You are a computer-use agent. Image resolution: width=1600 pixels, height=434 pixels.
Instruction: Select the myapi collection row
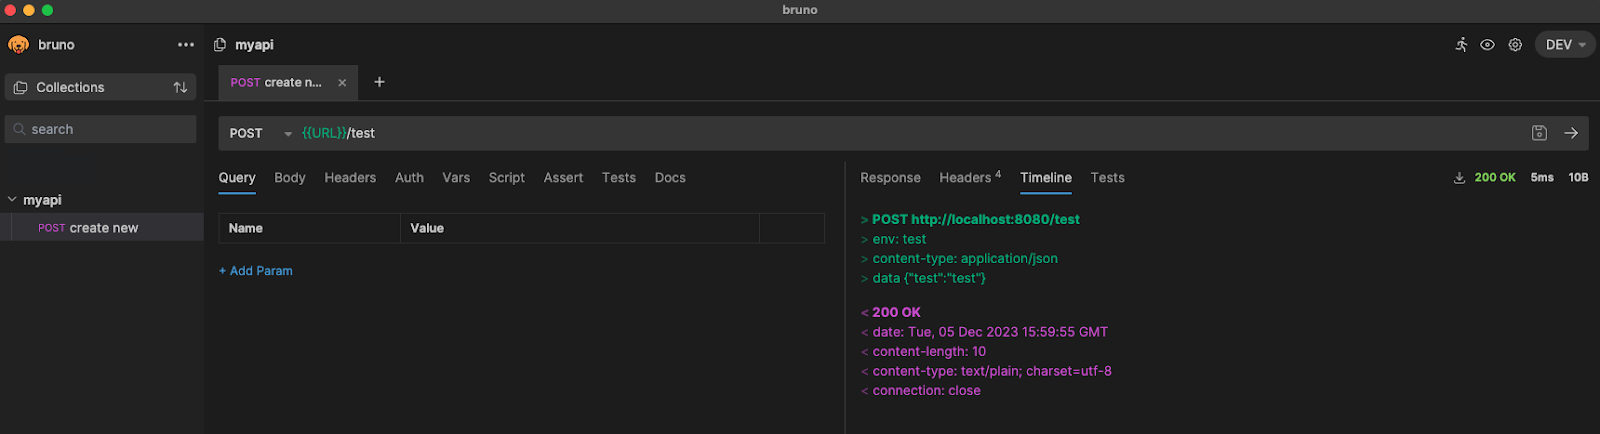tap(102, 200)
